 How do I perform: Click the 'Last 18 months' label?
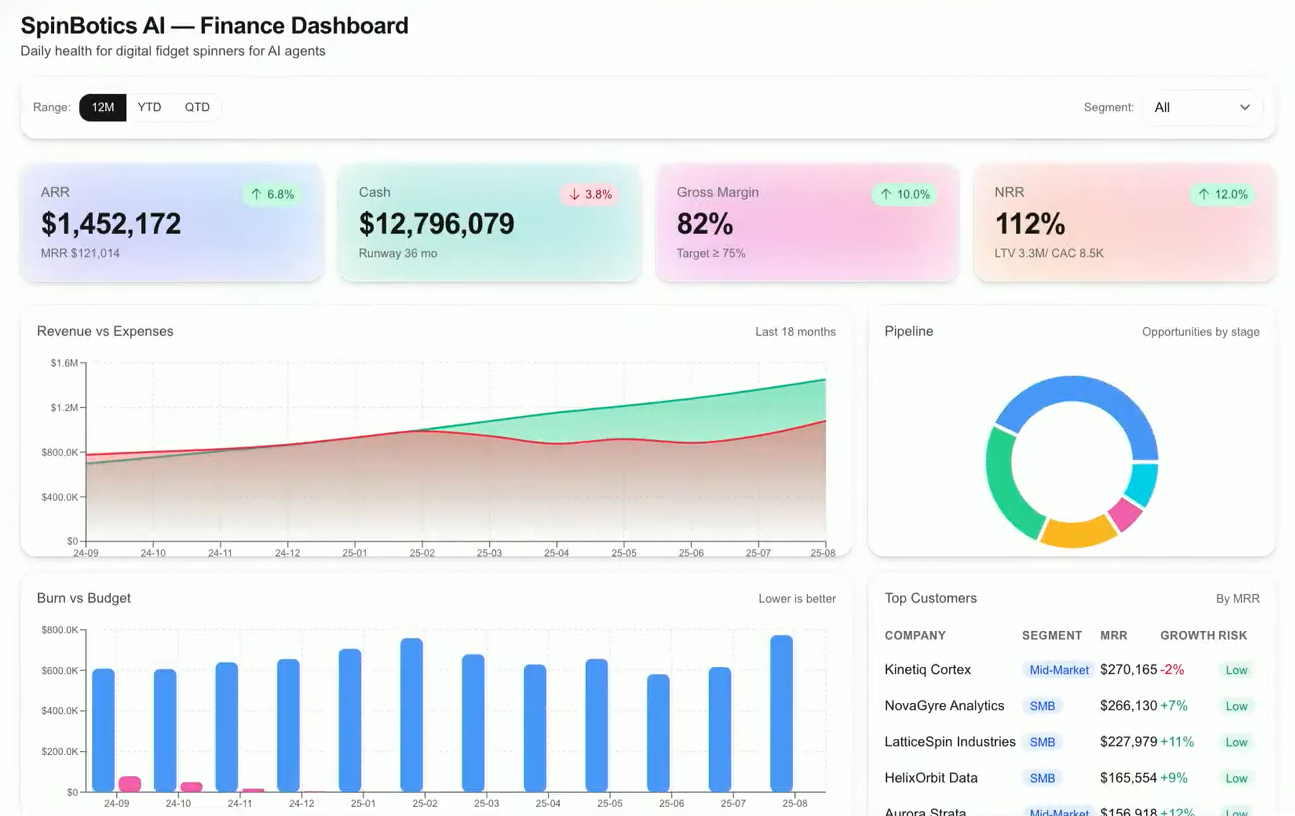tap(795, 332)
